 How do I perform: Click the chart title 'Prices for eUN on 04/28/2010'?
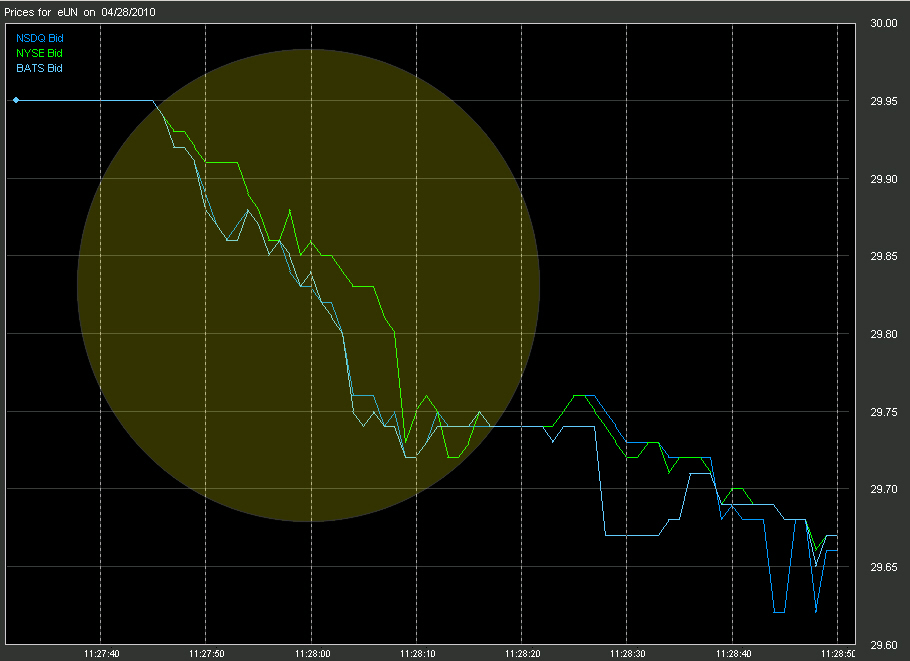(x=80, y=12)
